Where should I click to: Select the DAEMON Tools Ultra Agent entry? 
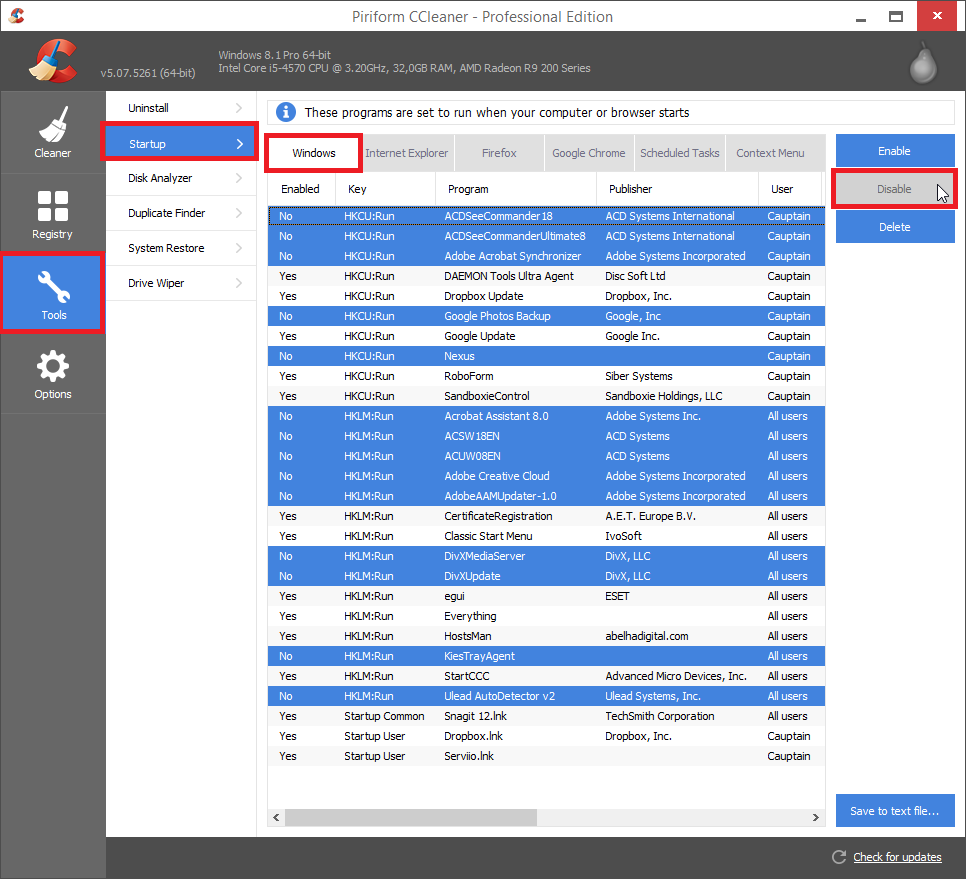pos(546,276)
